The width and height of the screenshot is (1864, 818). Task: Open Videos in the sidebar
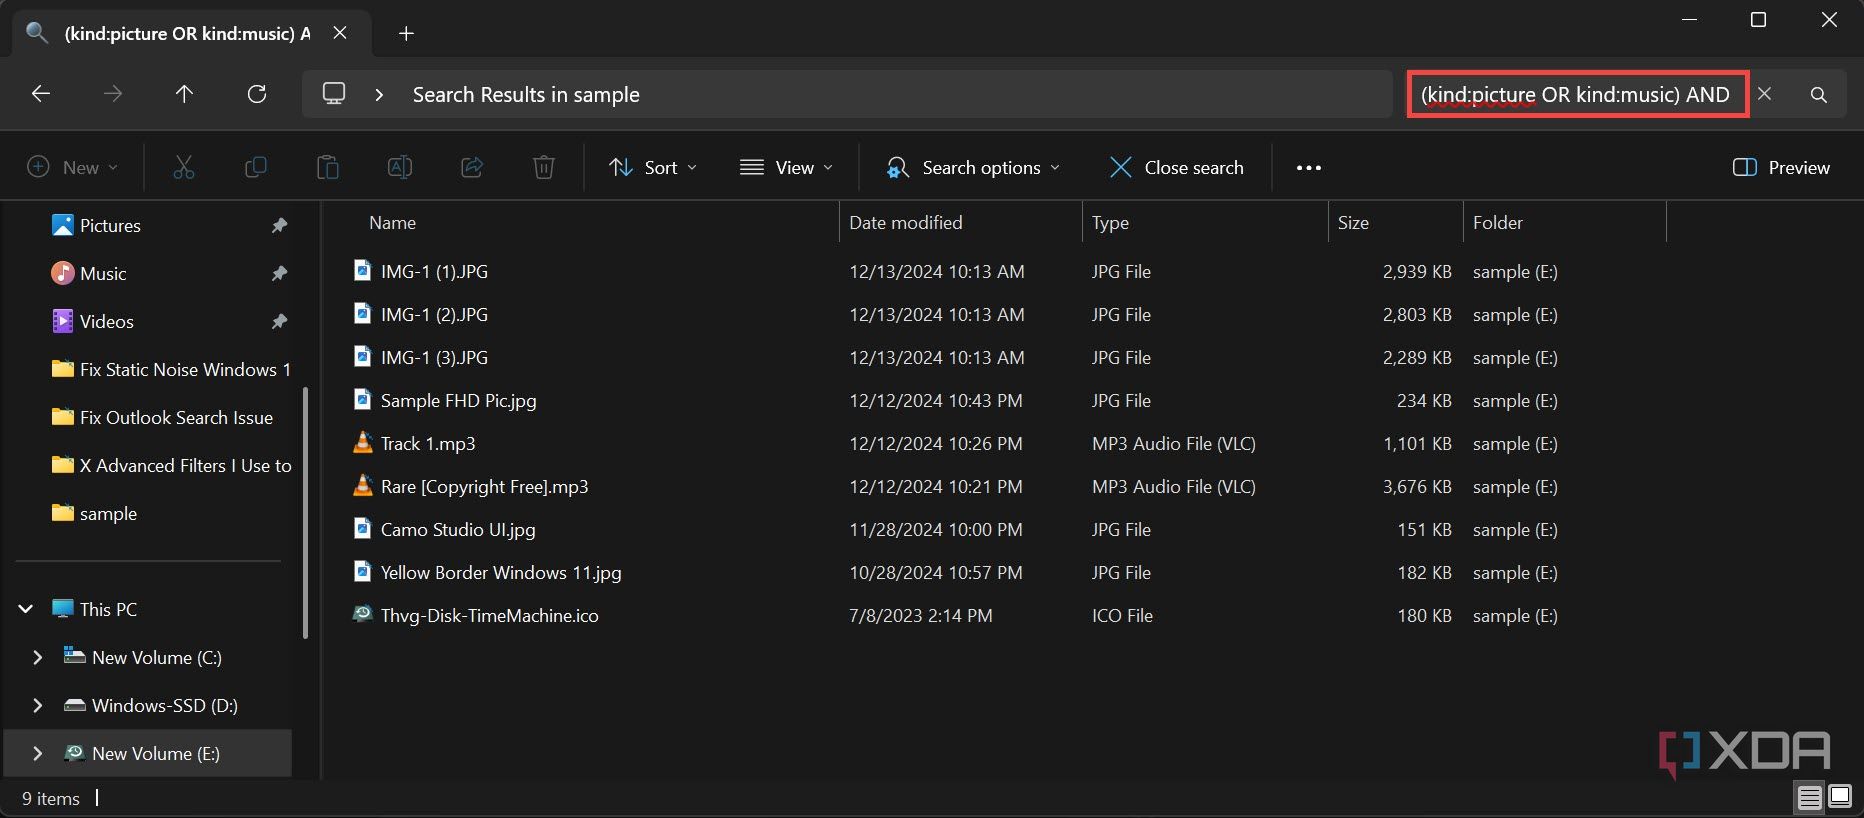coord(106,321)
